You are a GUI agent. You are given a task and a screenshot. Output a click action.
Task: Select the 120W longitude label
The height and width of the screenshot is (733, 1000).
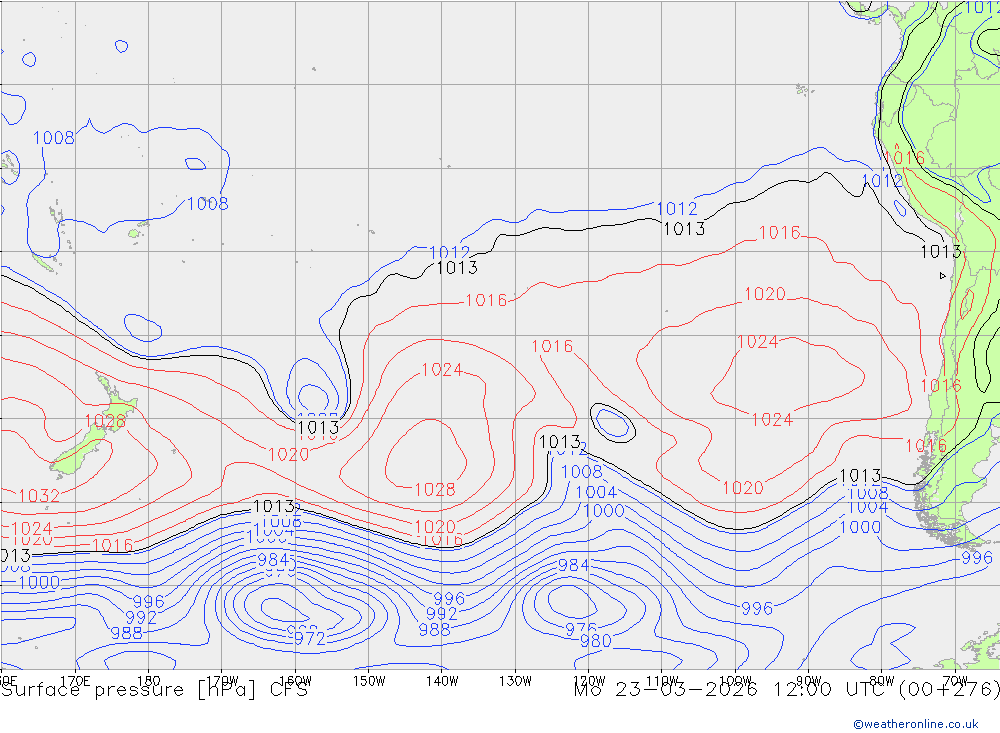click(589, 681)
